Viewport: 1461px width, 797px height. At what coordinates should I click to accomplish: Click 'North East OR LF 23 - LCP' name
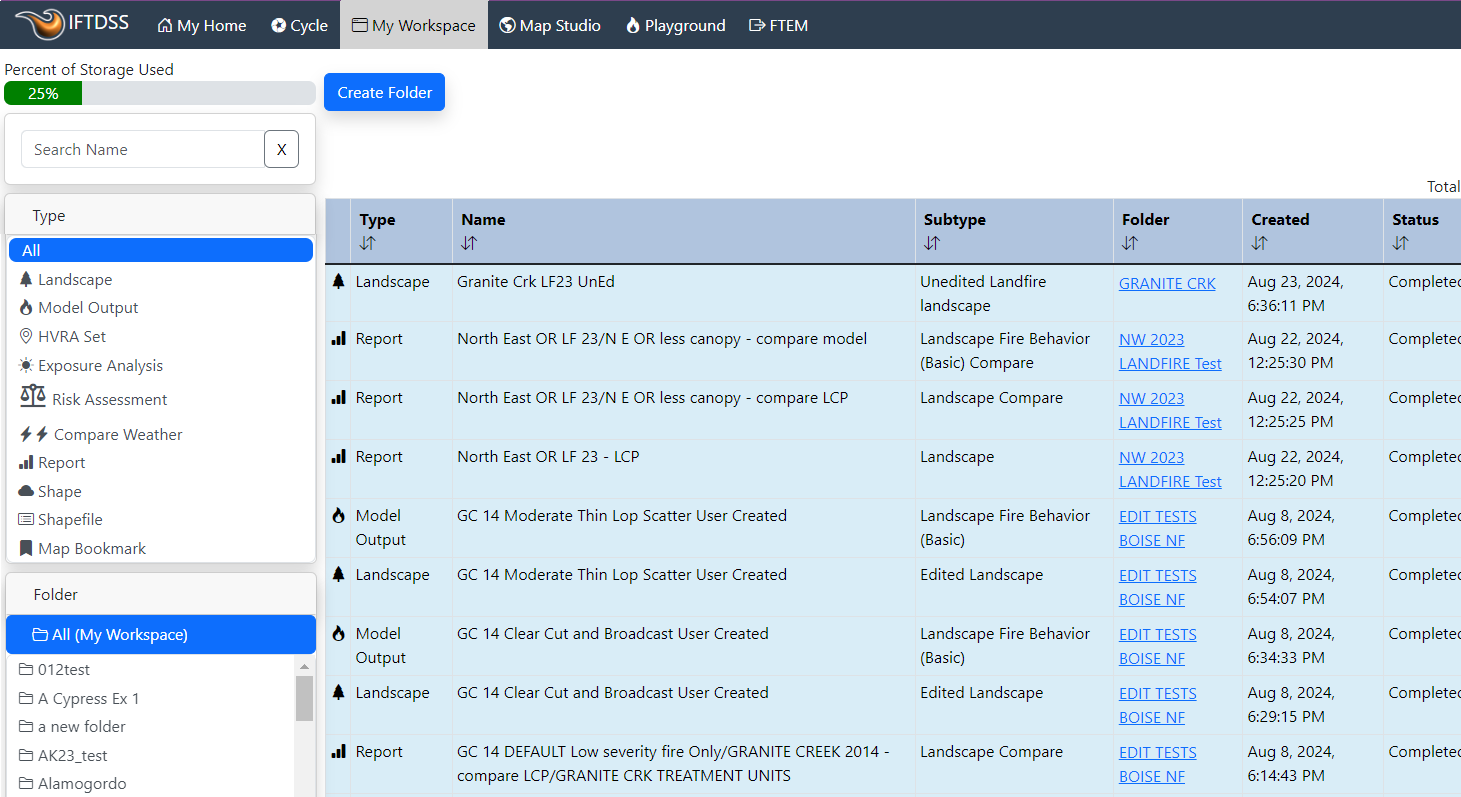[548, 457]
